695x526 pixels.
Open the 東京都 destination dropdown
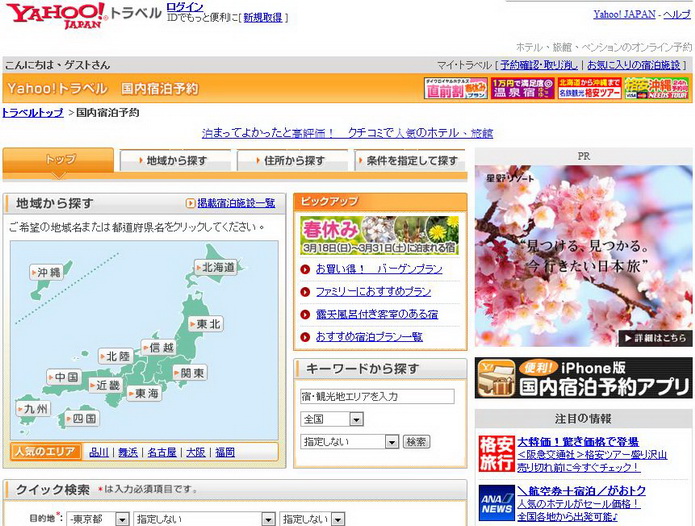98,519
